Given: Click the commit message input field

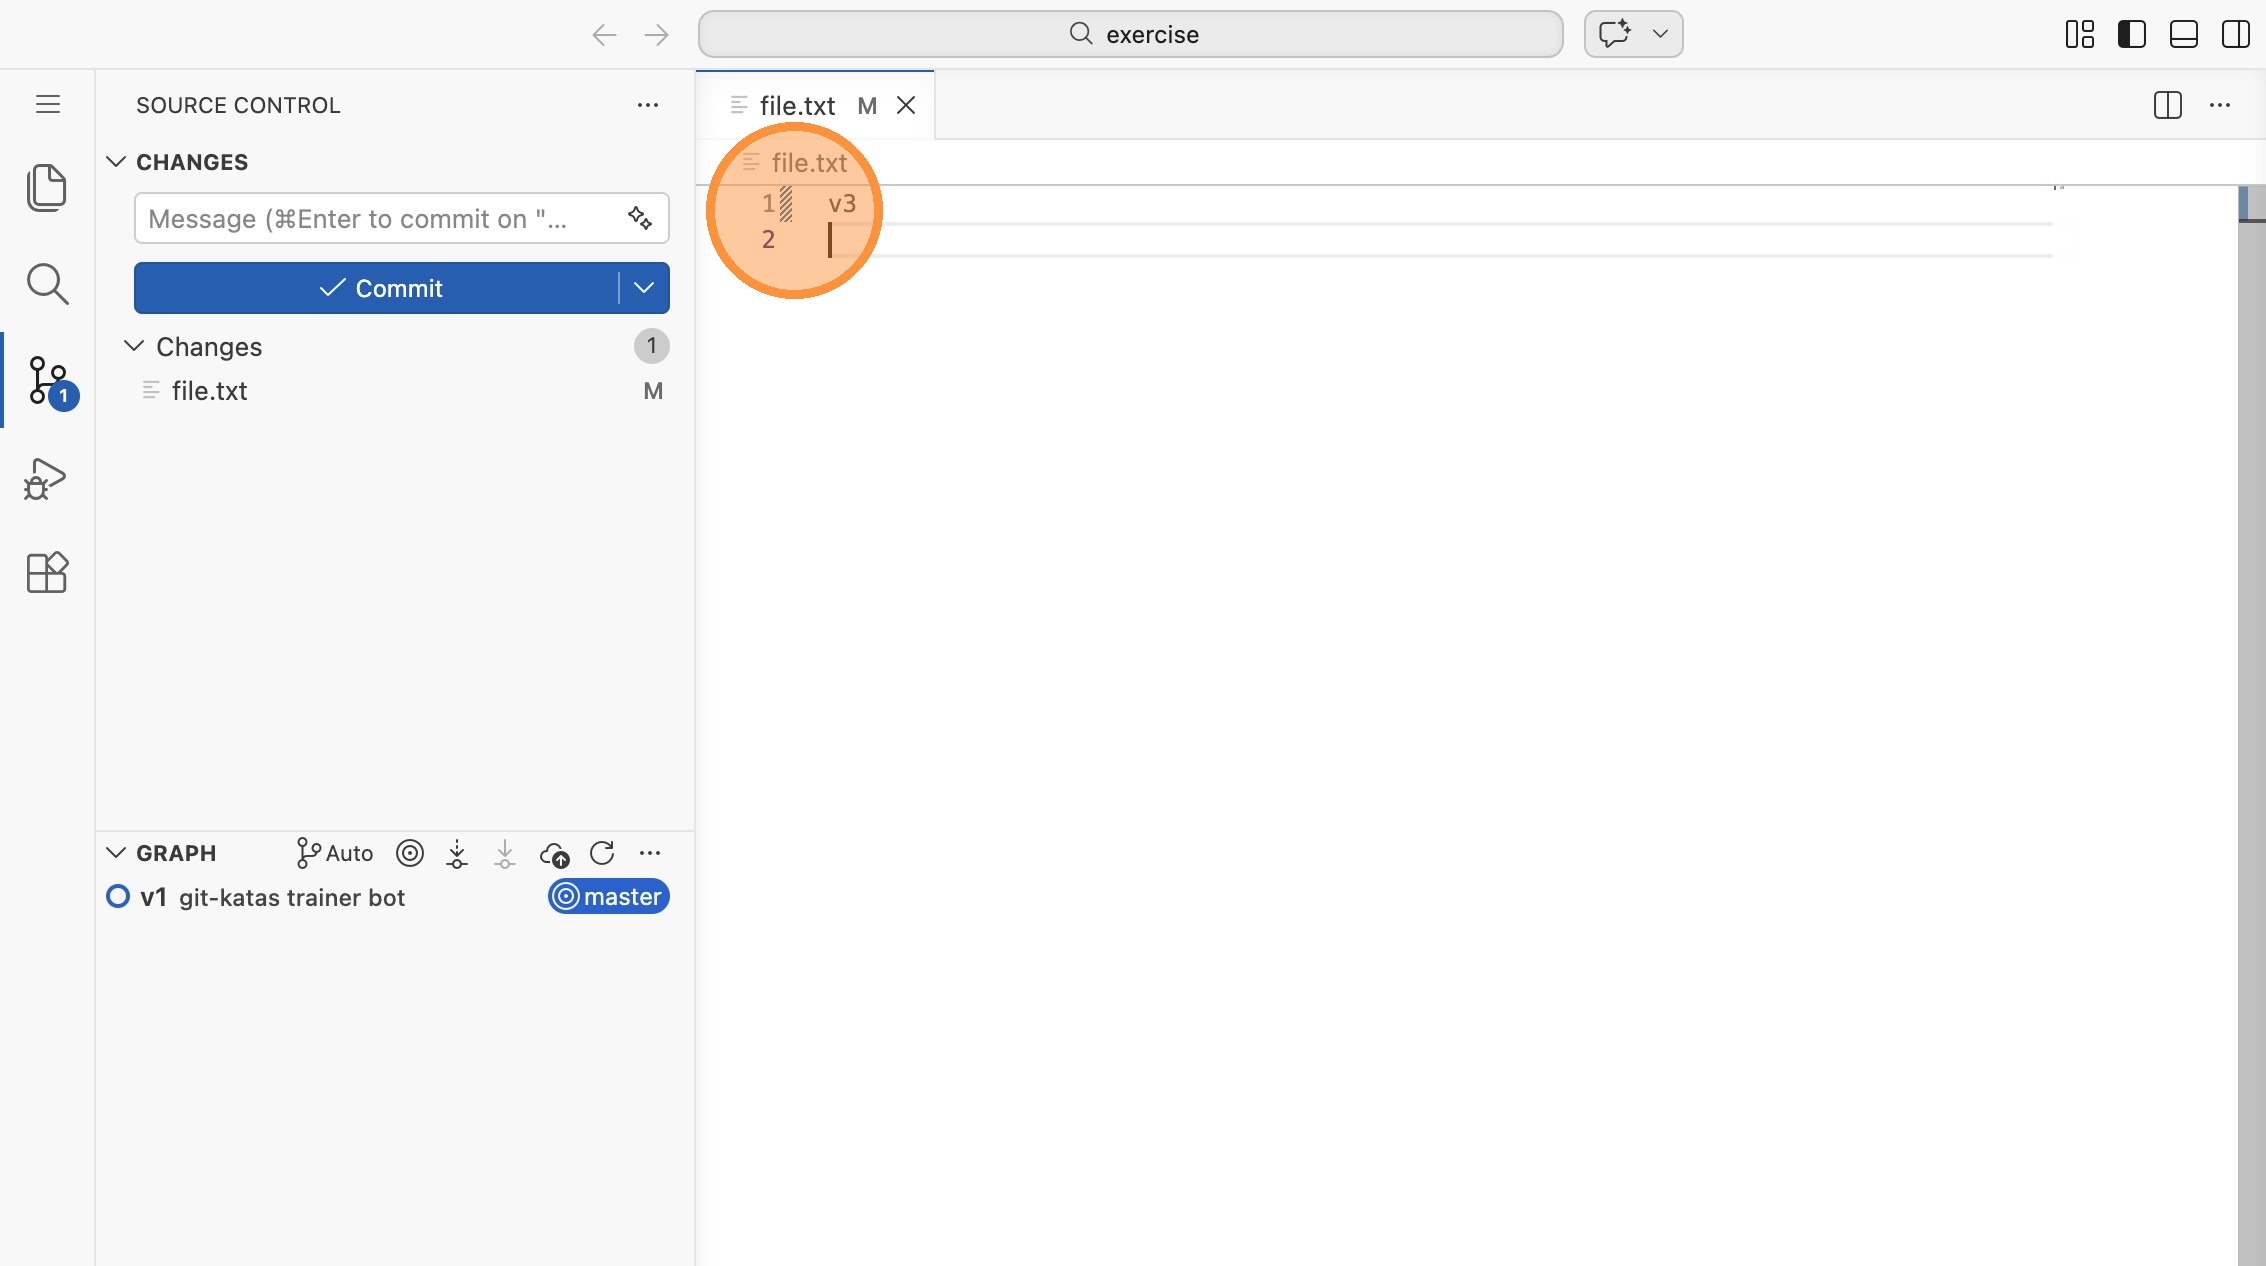Looking at the screenshot, I should 380,218.
